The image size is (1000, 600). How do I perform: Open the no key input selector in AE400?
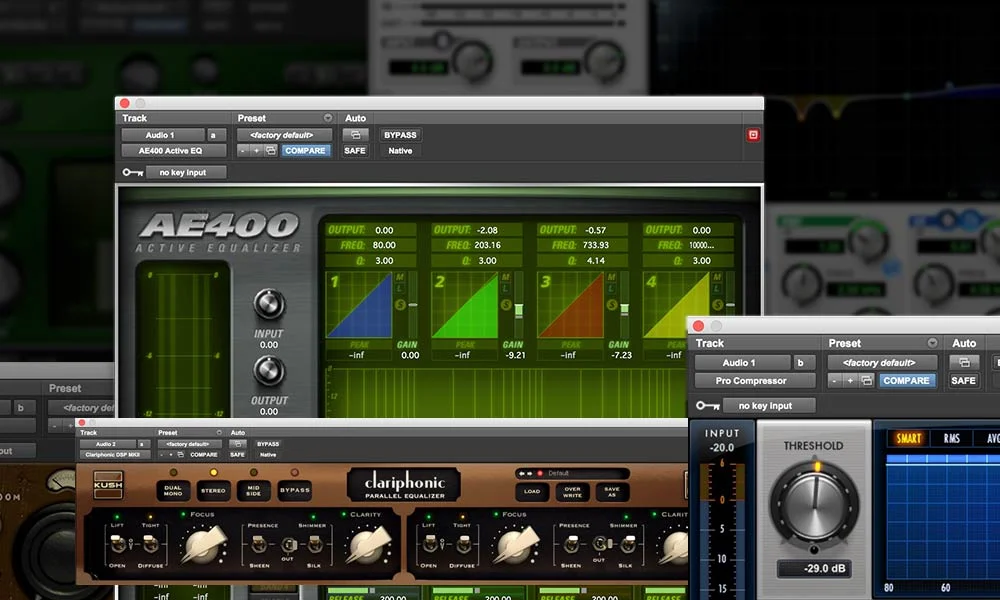186,172
